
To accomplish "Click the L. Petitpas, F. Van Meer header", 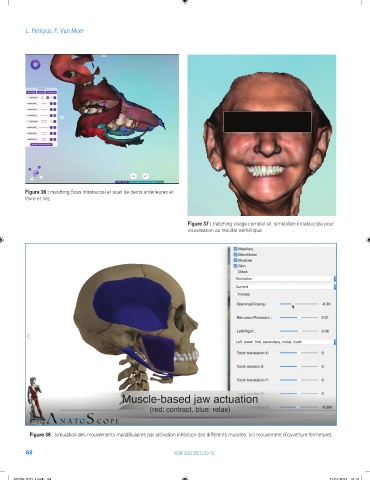I will point(54,31).
